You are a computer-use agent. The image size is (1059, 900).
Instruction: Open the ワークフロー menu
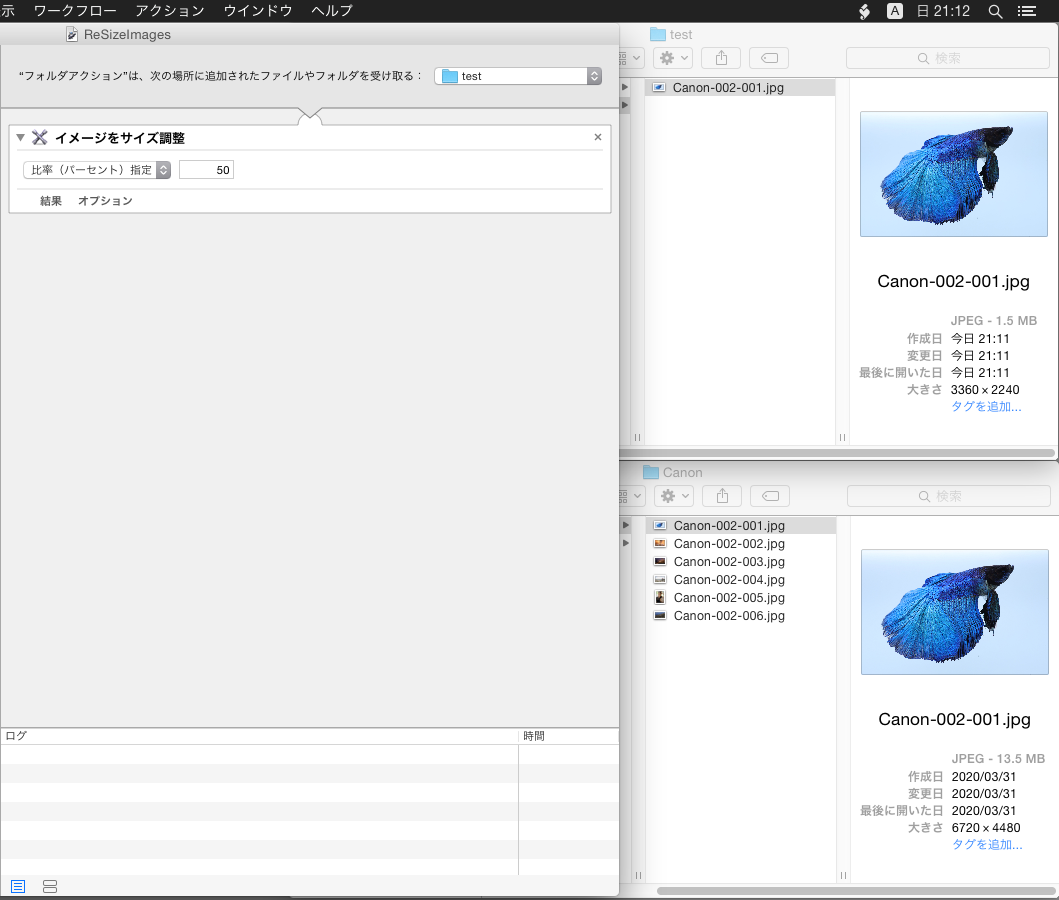[75, 11]
